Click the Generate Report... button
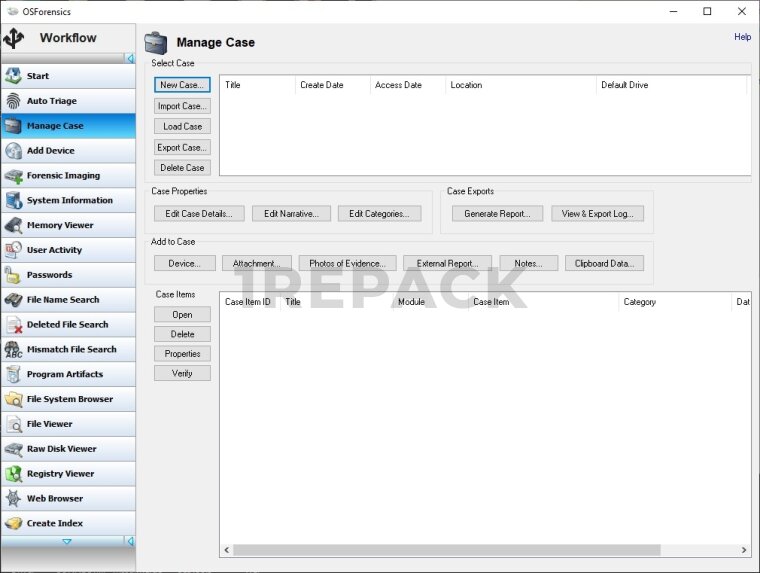Viewport: 760px width, 573px height. tap(497, 213)
